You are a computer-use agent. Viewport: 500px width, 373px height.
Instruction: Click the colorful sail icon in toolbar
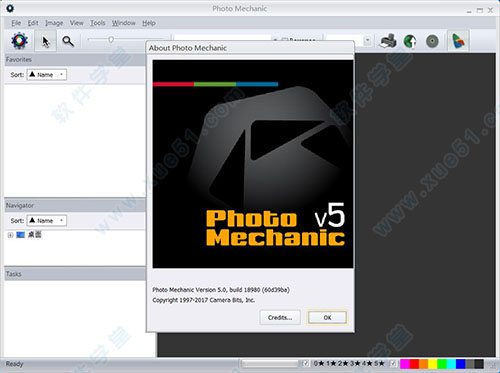(x=458, y=41)
